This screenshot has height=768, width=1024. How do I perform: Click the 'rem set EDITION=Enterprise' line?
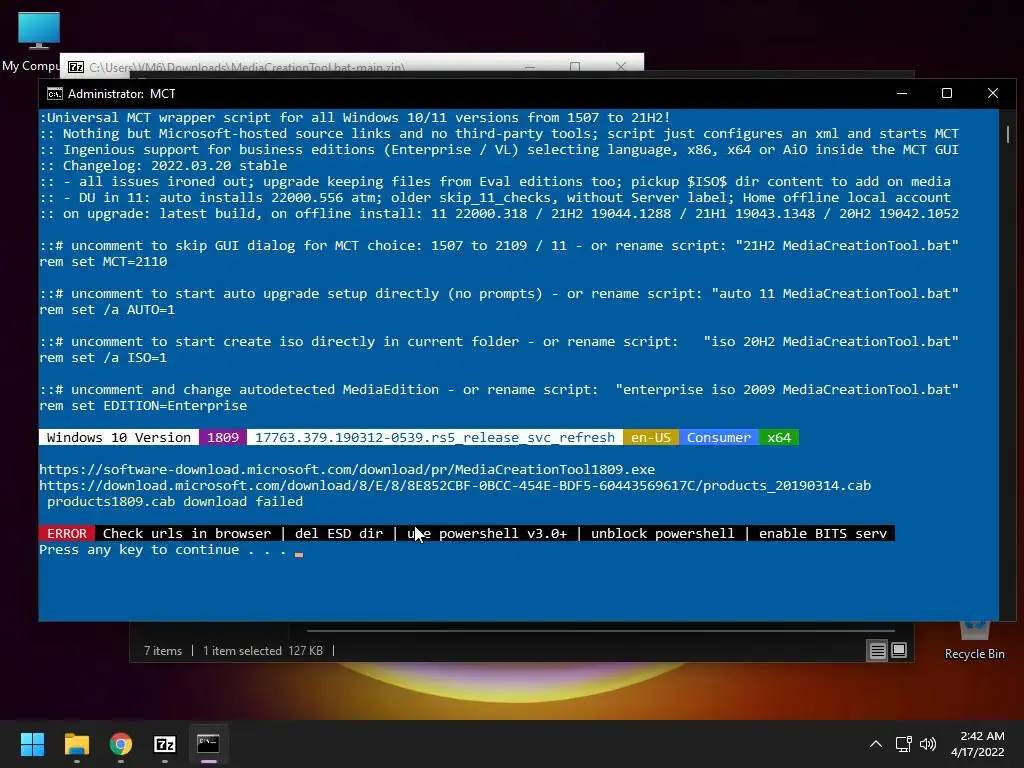[143, 406]
